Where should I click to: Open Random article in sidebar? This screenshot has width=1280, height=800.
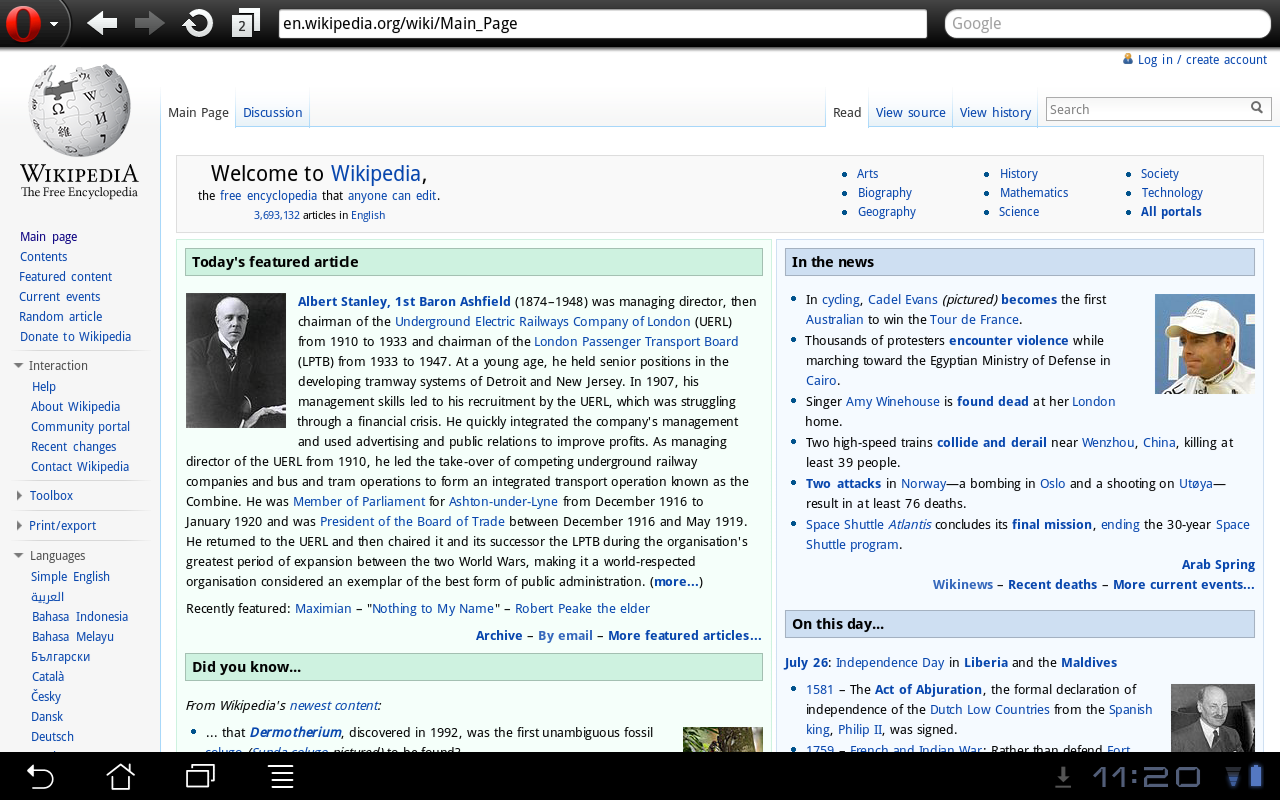61,317
